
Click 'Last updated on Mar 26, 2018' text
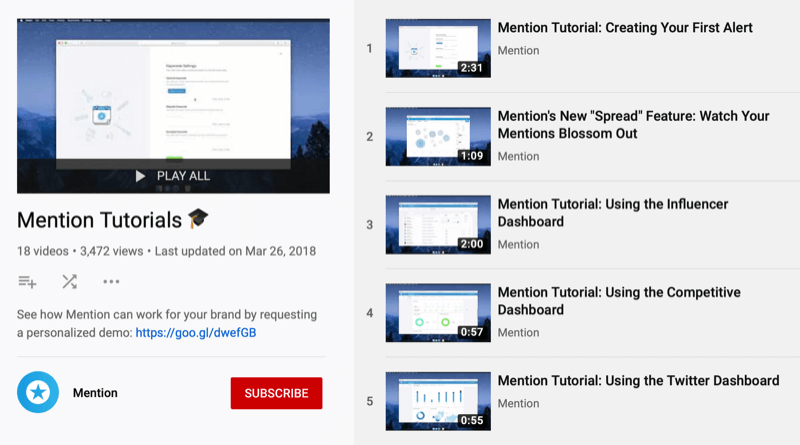[x=235, y=251]
